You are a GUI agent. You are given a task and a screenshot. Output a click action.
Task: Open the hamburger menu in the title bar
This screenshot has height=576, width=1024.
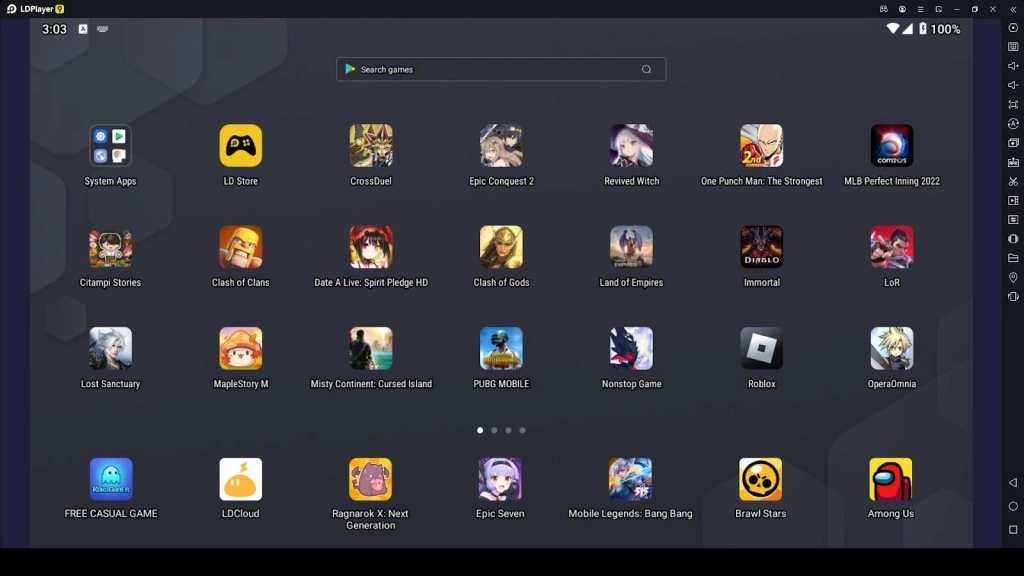[920, 9]
